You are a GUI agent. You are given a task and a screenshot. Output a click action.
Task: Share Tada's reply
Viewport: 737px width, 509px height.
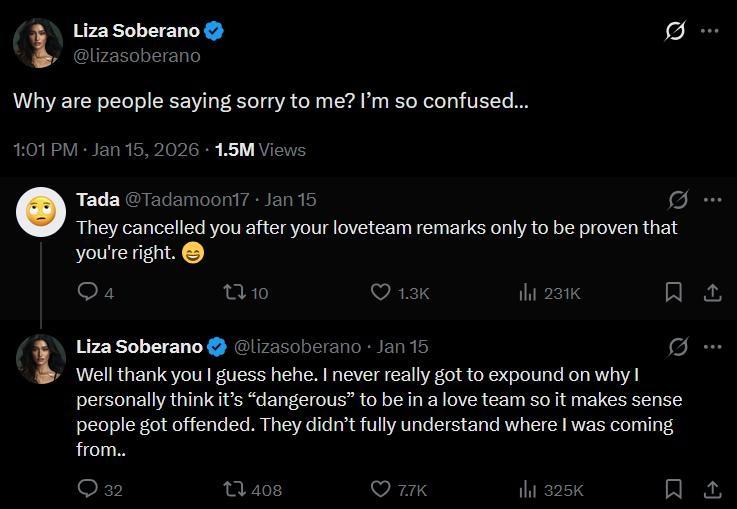pos(712,292)
